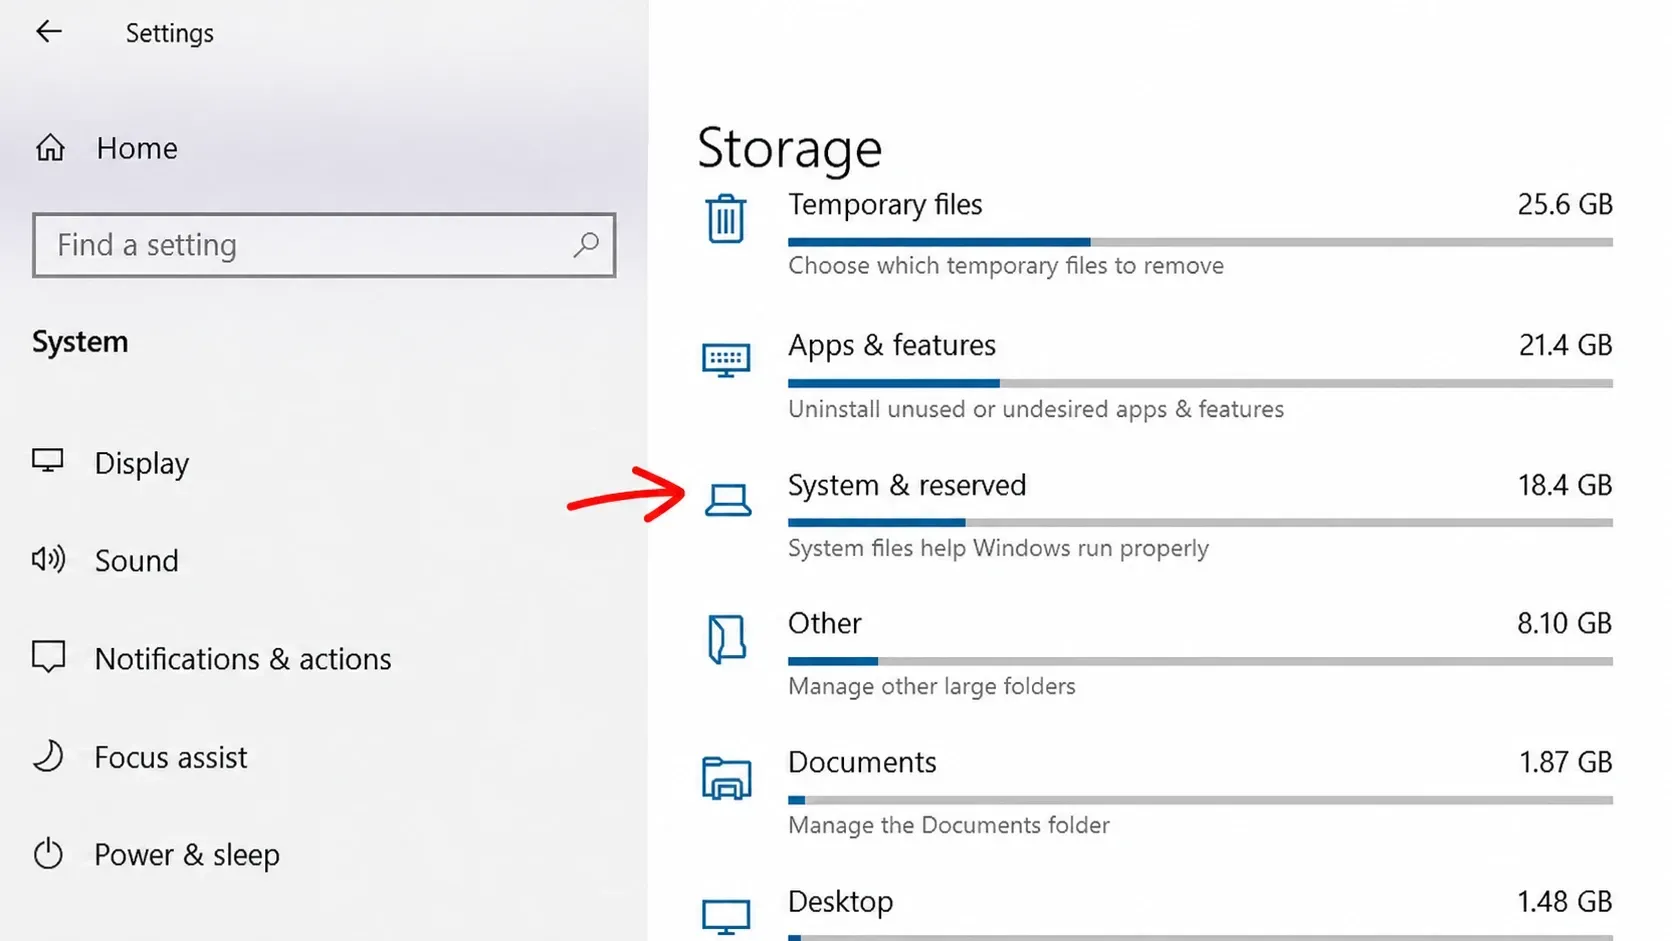Click the Apps & features usage bar
This screenshot has width=1672, height=941.
[1200, 383]
